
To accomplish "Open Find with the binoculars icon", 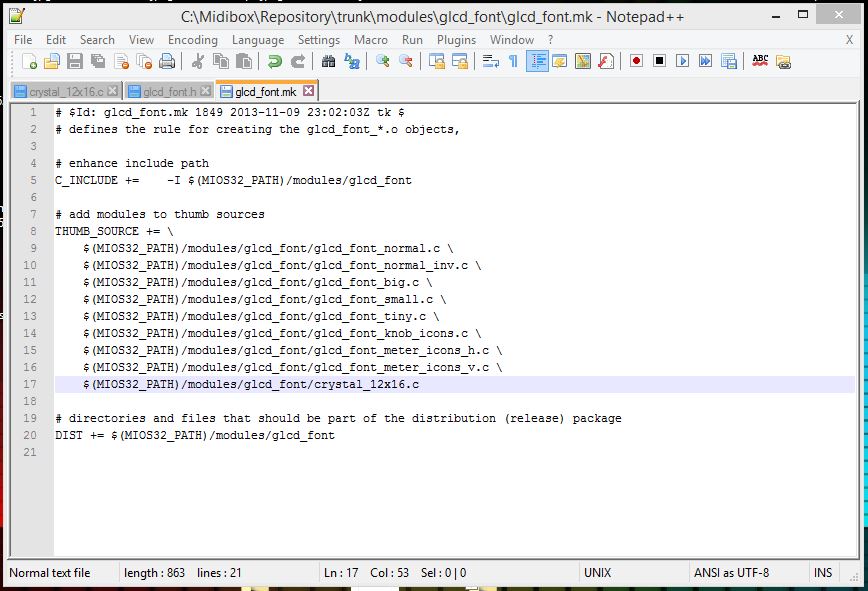I will 328,61.
